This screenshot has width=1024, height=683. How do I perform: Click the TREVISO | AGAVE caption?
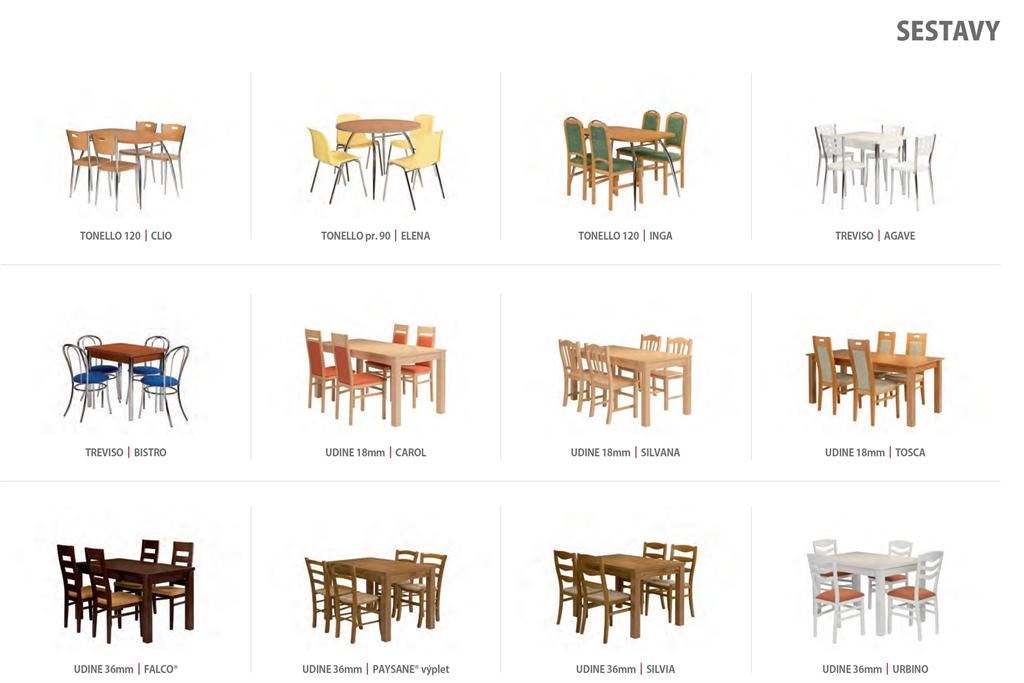click(875, 236)
